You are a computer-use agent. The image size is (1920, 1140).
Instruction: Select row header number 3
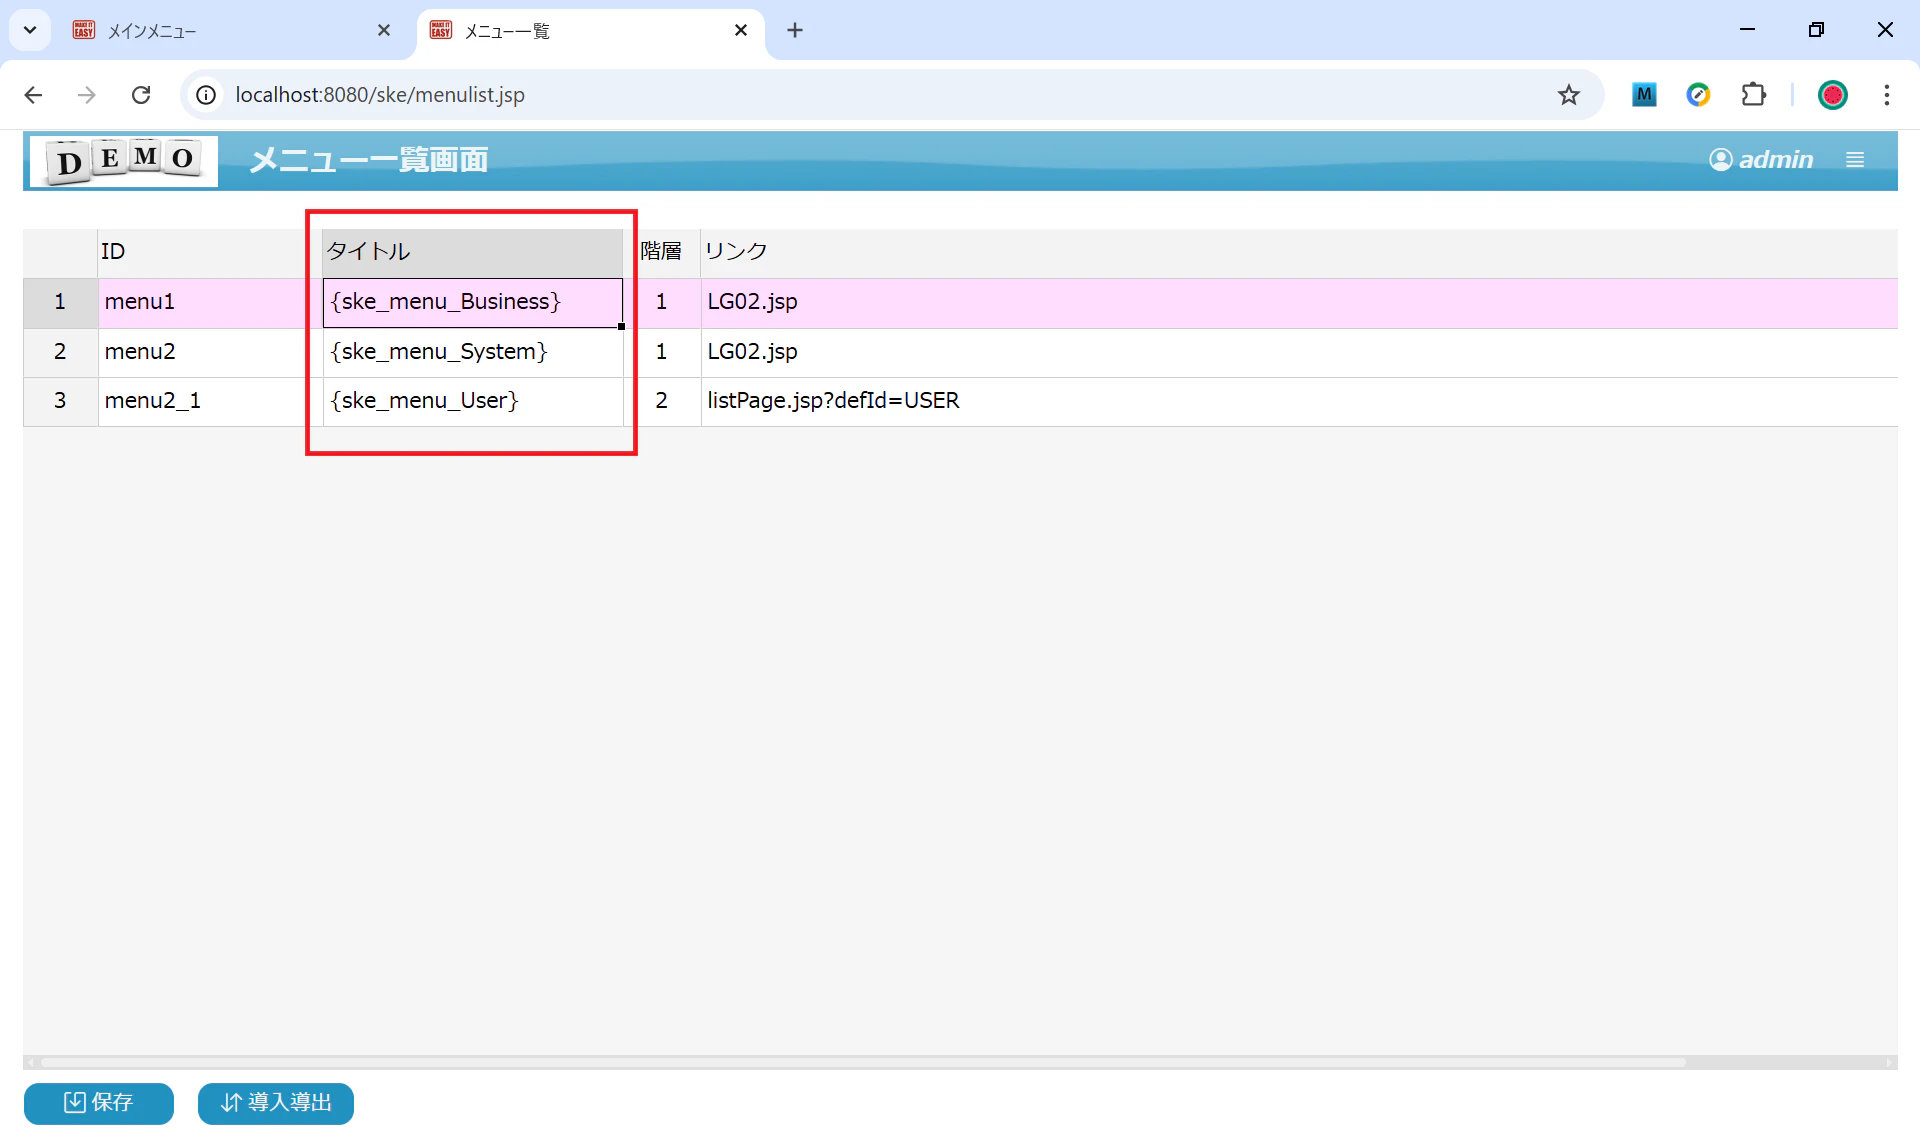60,401
